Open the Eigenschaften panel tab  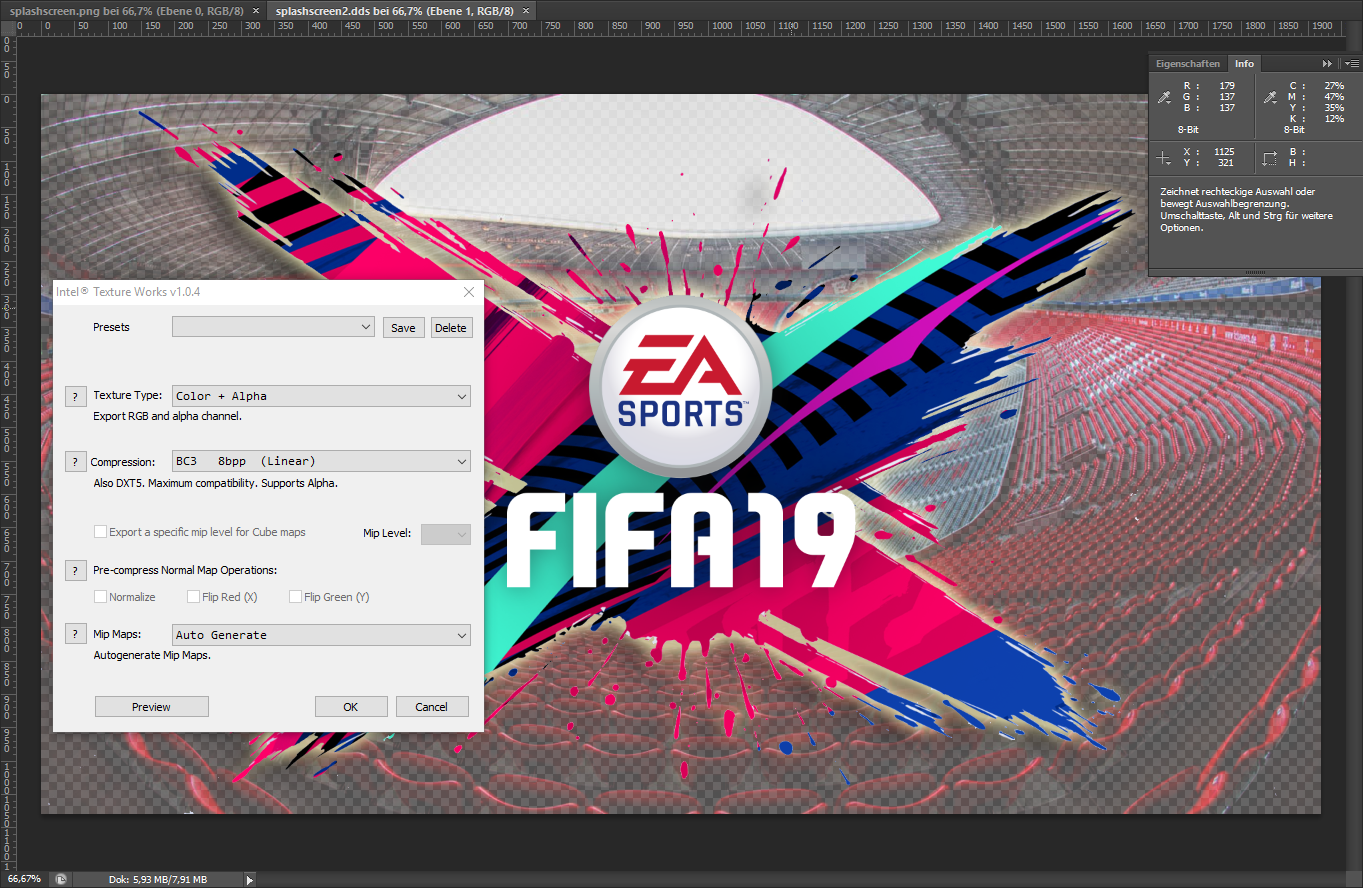[x=1188, y=63]
